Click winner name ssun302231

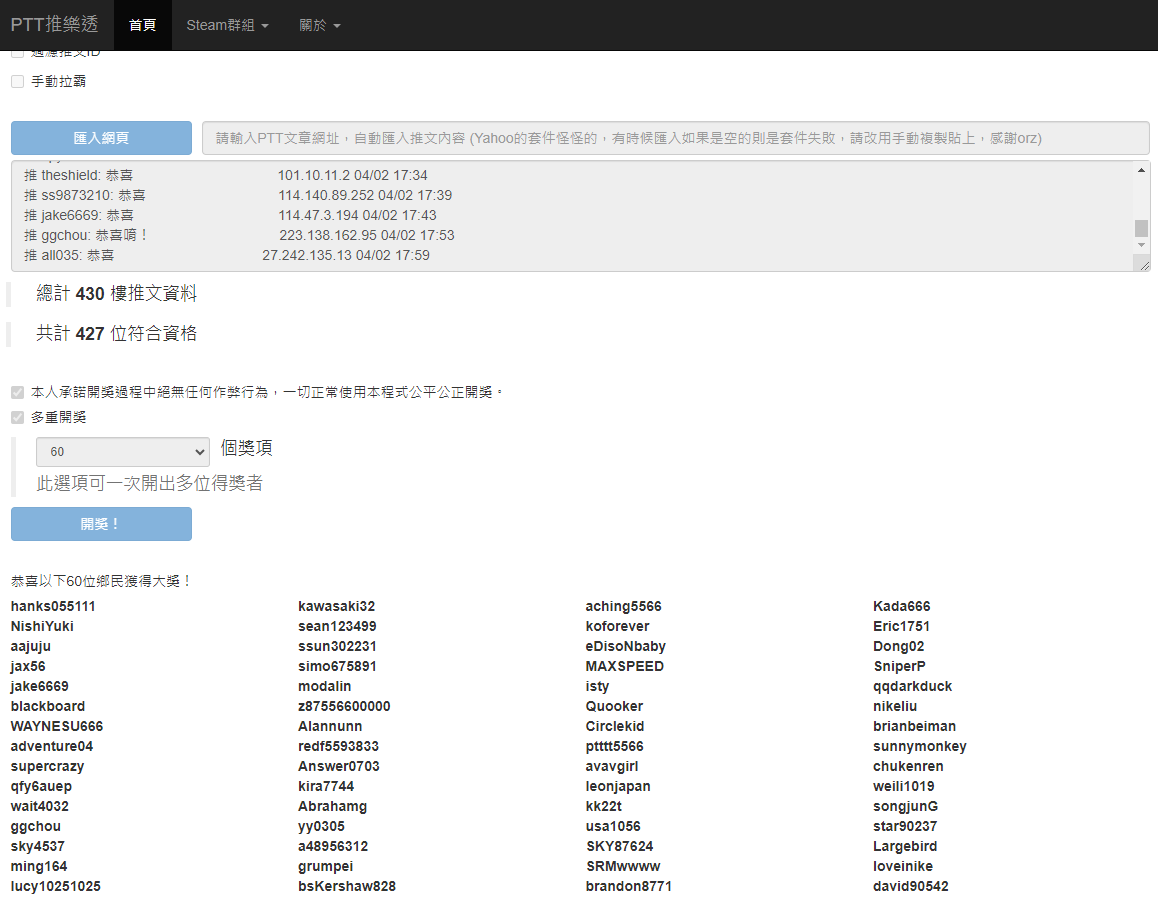pos(338,646)
